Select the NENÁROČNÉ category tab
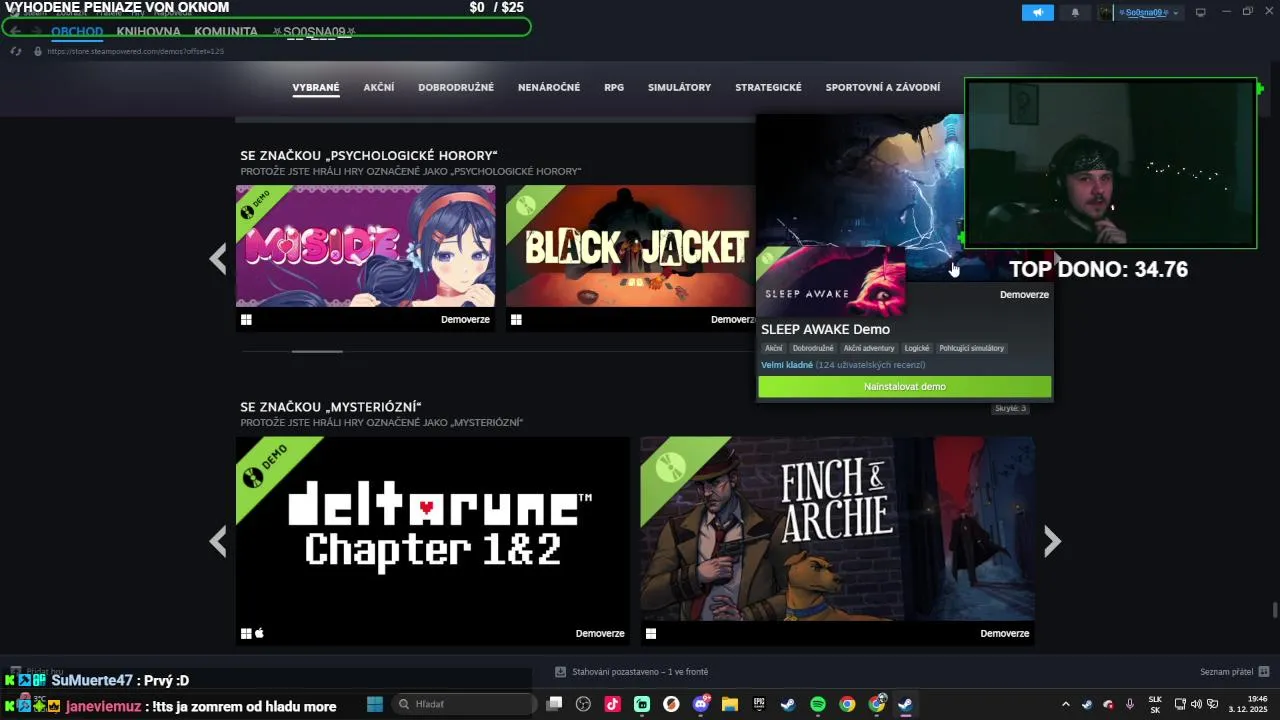Image resolution: width=1280 pixels, height=720 pixels. [549, 88]
